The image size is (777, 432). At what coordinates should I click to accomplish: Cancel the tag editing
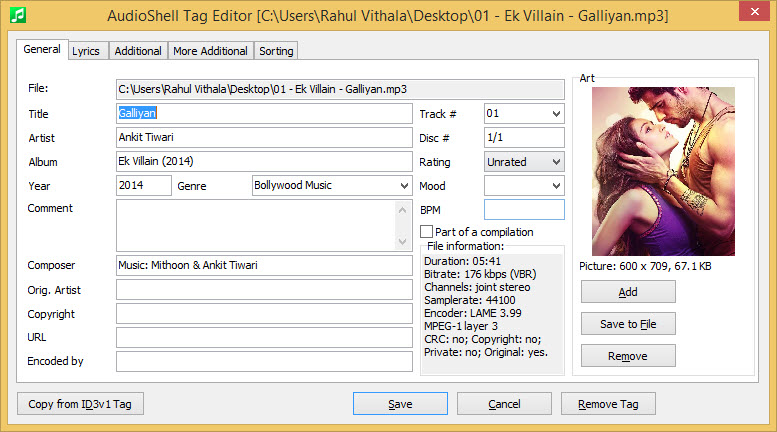point(504,404)
